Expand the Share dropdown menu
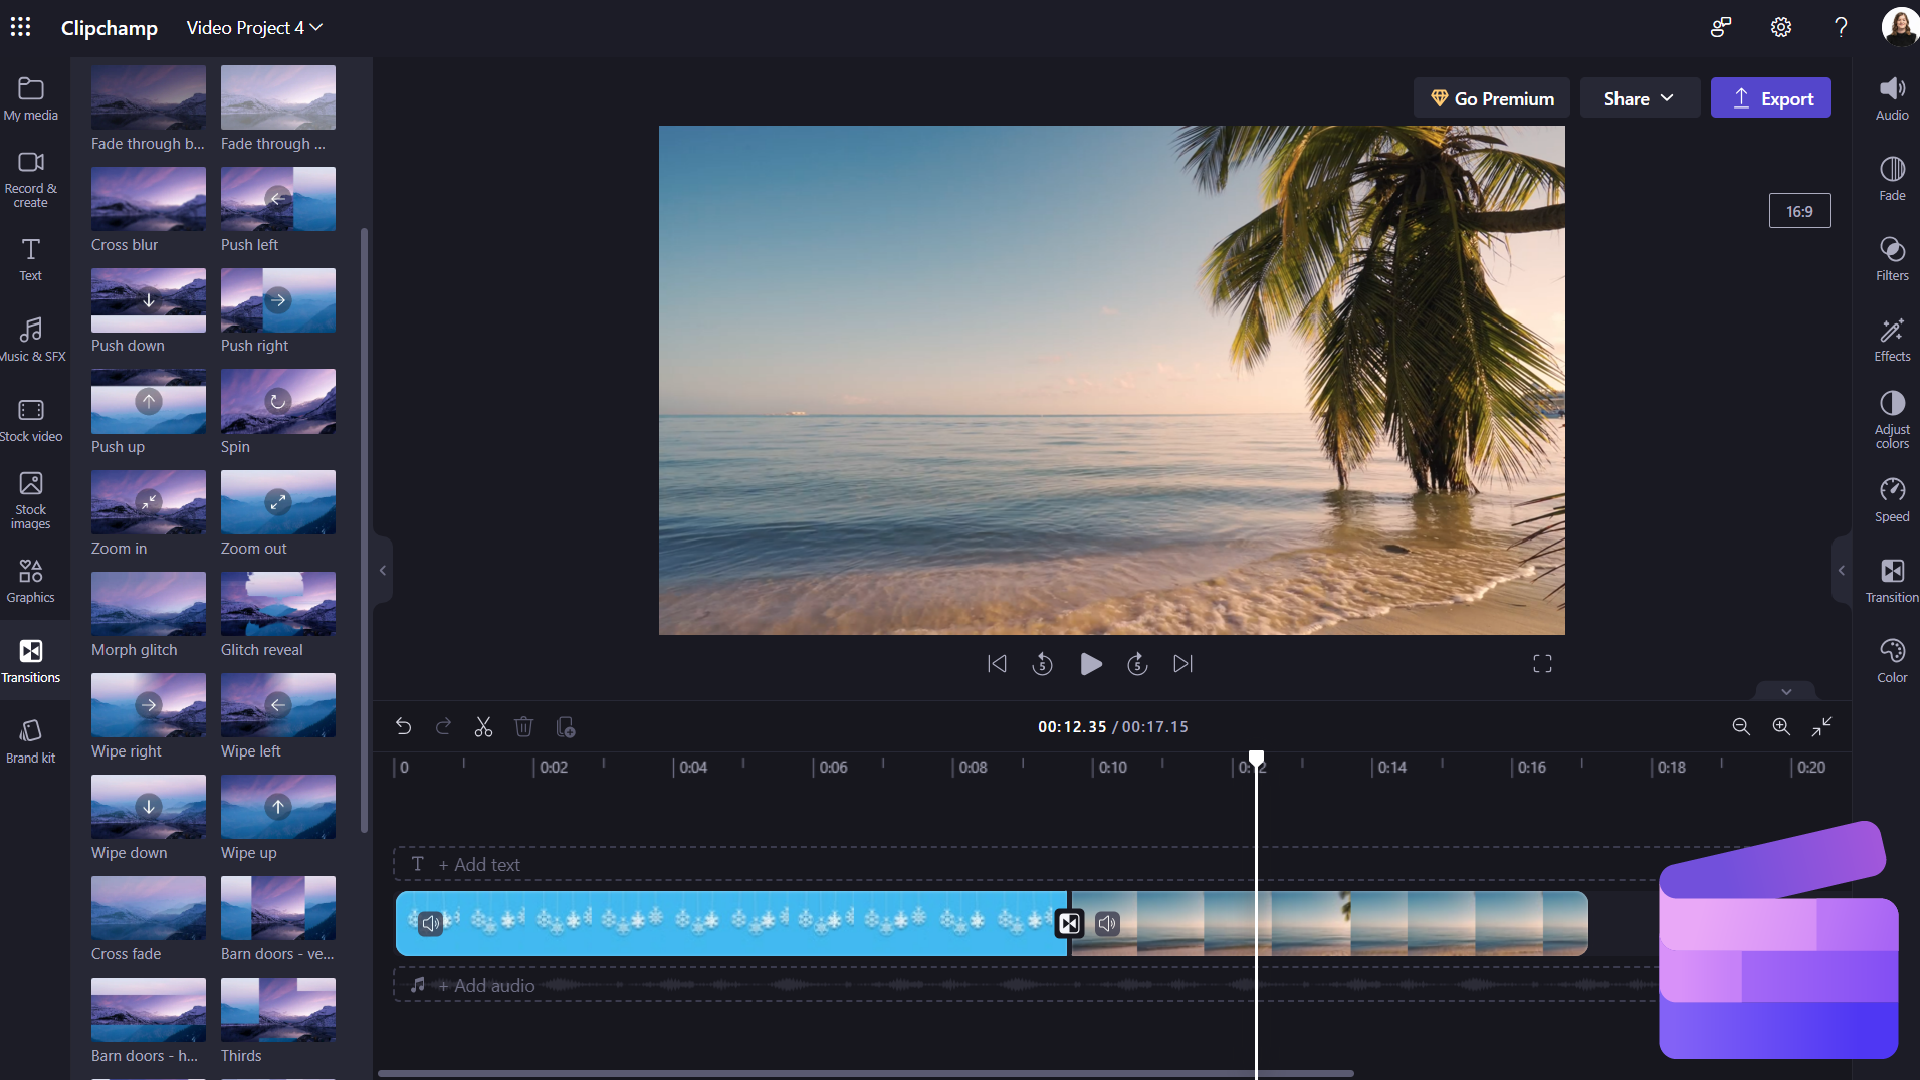The image size is (1920, 1080). [1639, 98]
